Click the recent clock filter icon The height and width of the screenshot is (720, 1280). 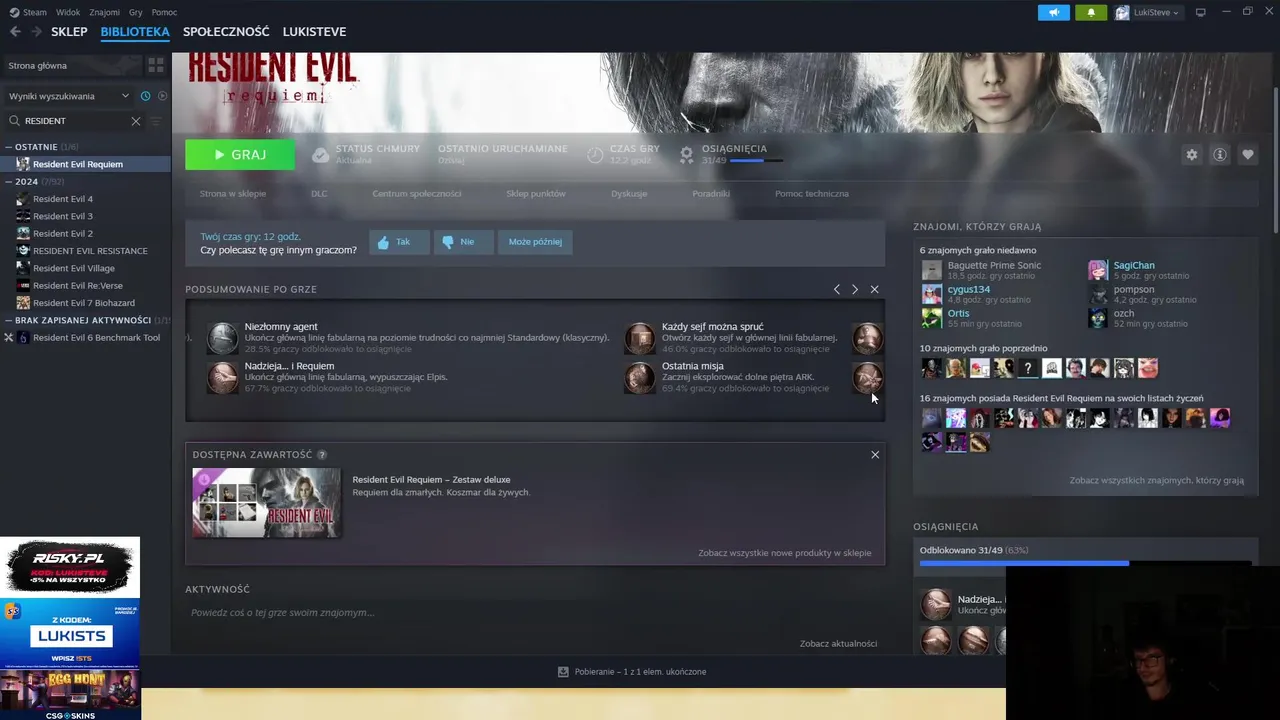point(146,96)
